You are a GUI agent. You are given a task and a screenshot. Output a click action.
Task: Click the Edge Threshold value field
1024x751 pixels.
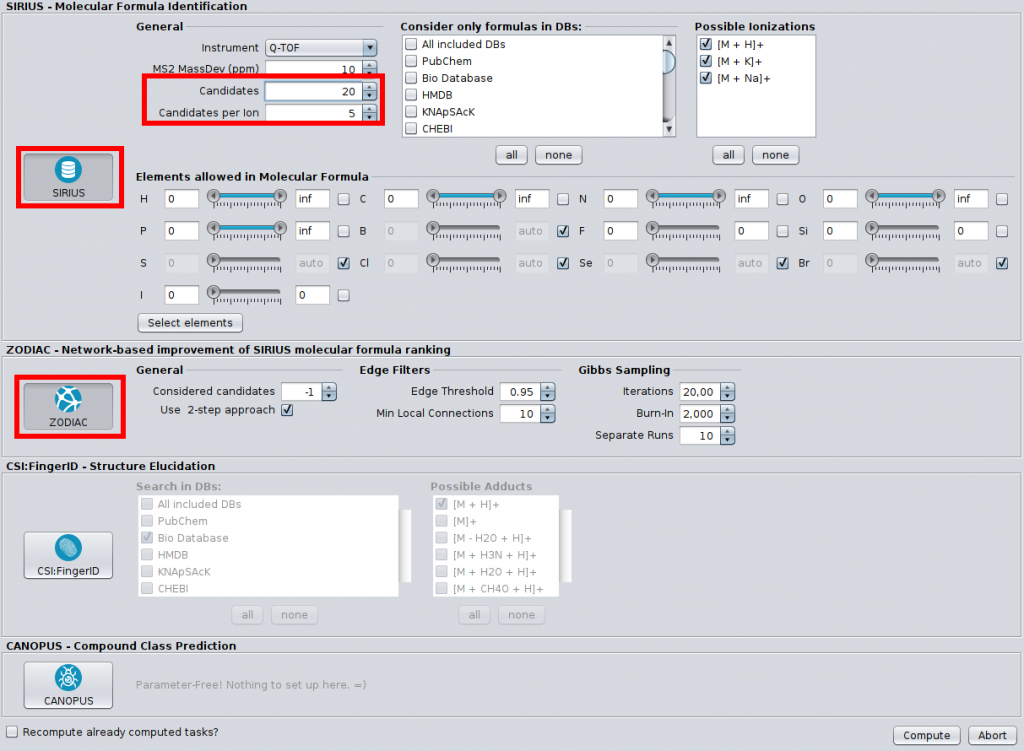[x=521, y=392]
